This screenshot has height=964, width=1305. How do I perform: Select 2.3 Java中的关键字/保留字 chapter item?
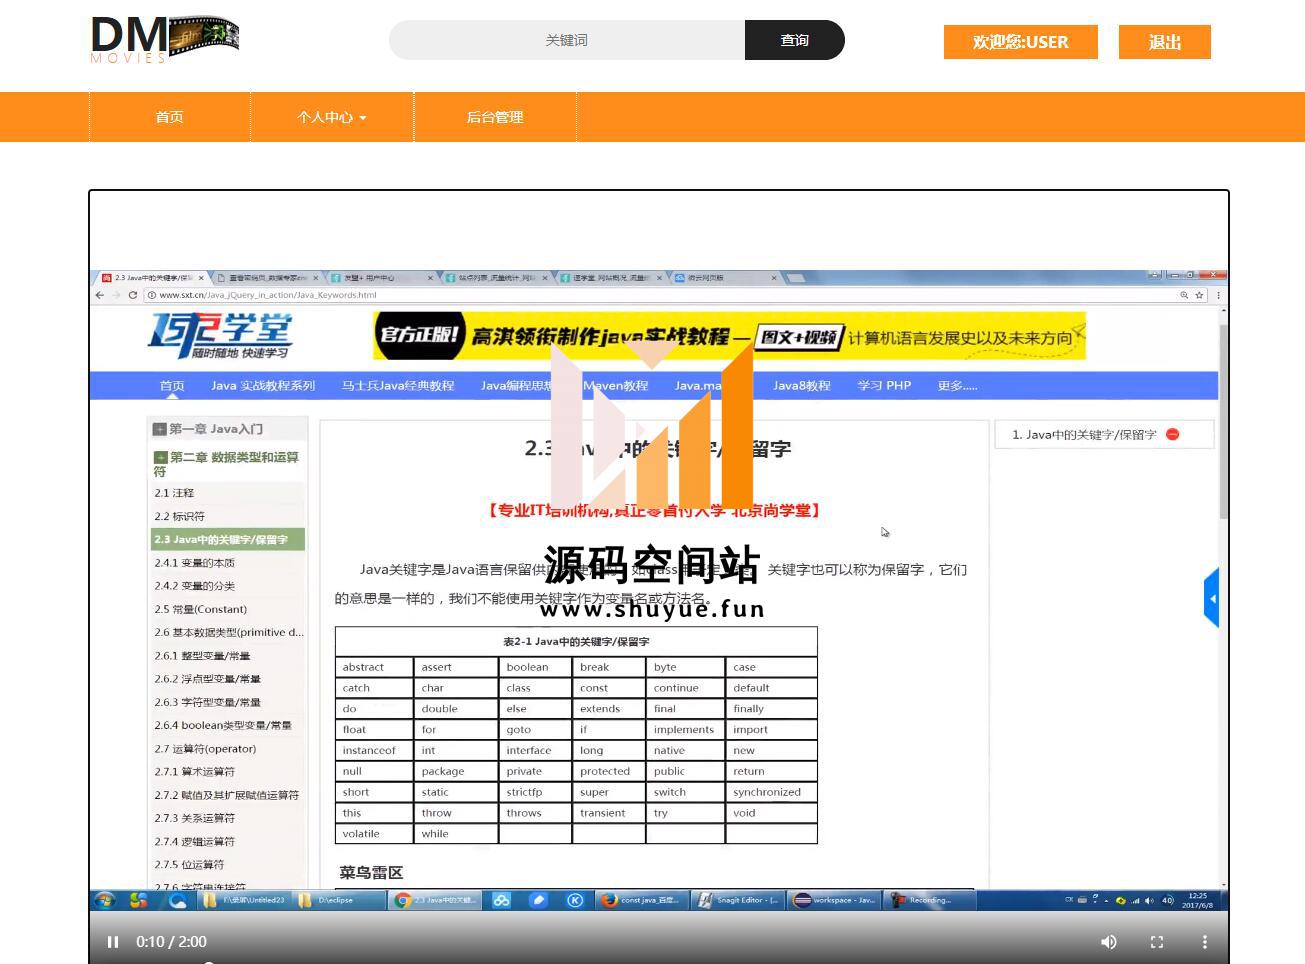point(228,539)
